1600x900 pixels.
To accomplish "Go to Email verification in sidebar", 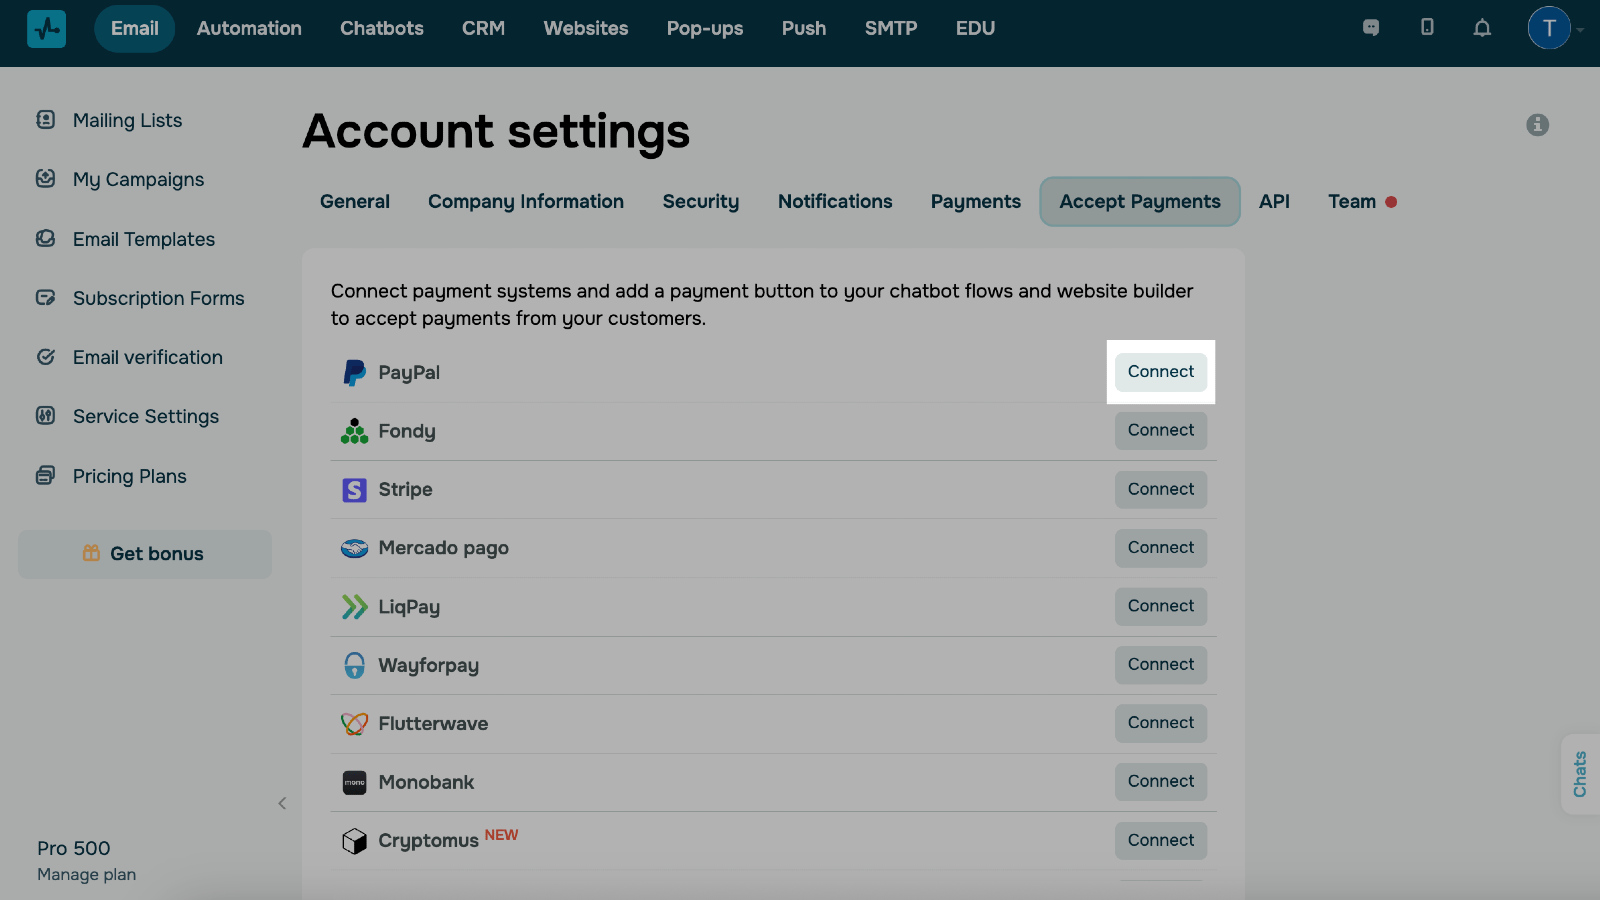I will click(x=147, y=358).
